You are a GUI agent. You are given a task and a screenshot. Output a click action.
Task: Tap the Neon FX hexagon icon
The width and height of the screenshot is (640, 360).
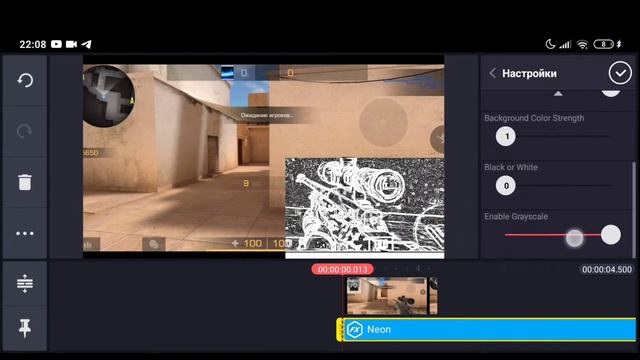point(355,329)
